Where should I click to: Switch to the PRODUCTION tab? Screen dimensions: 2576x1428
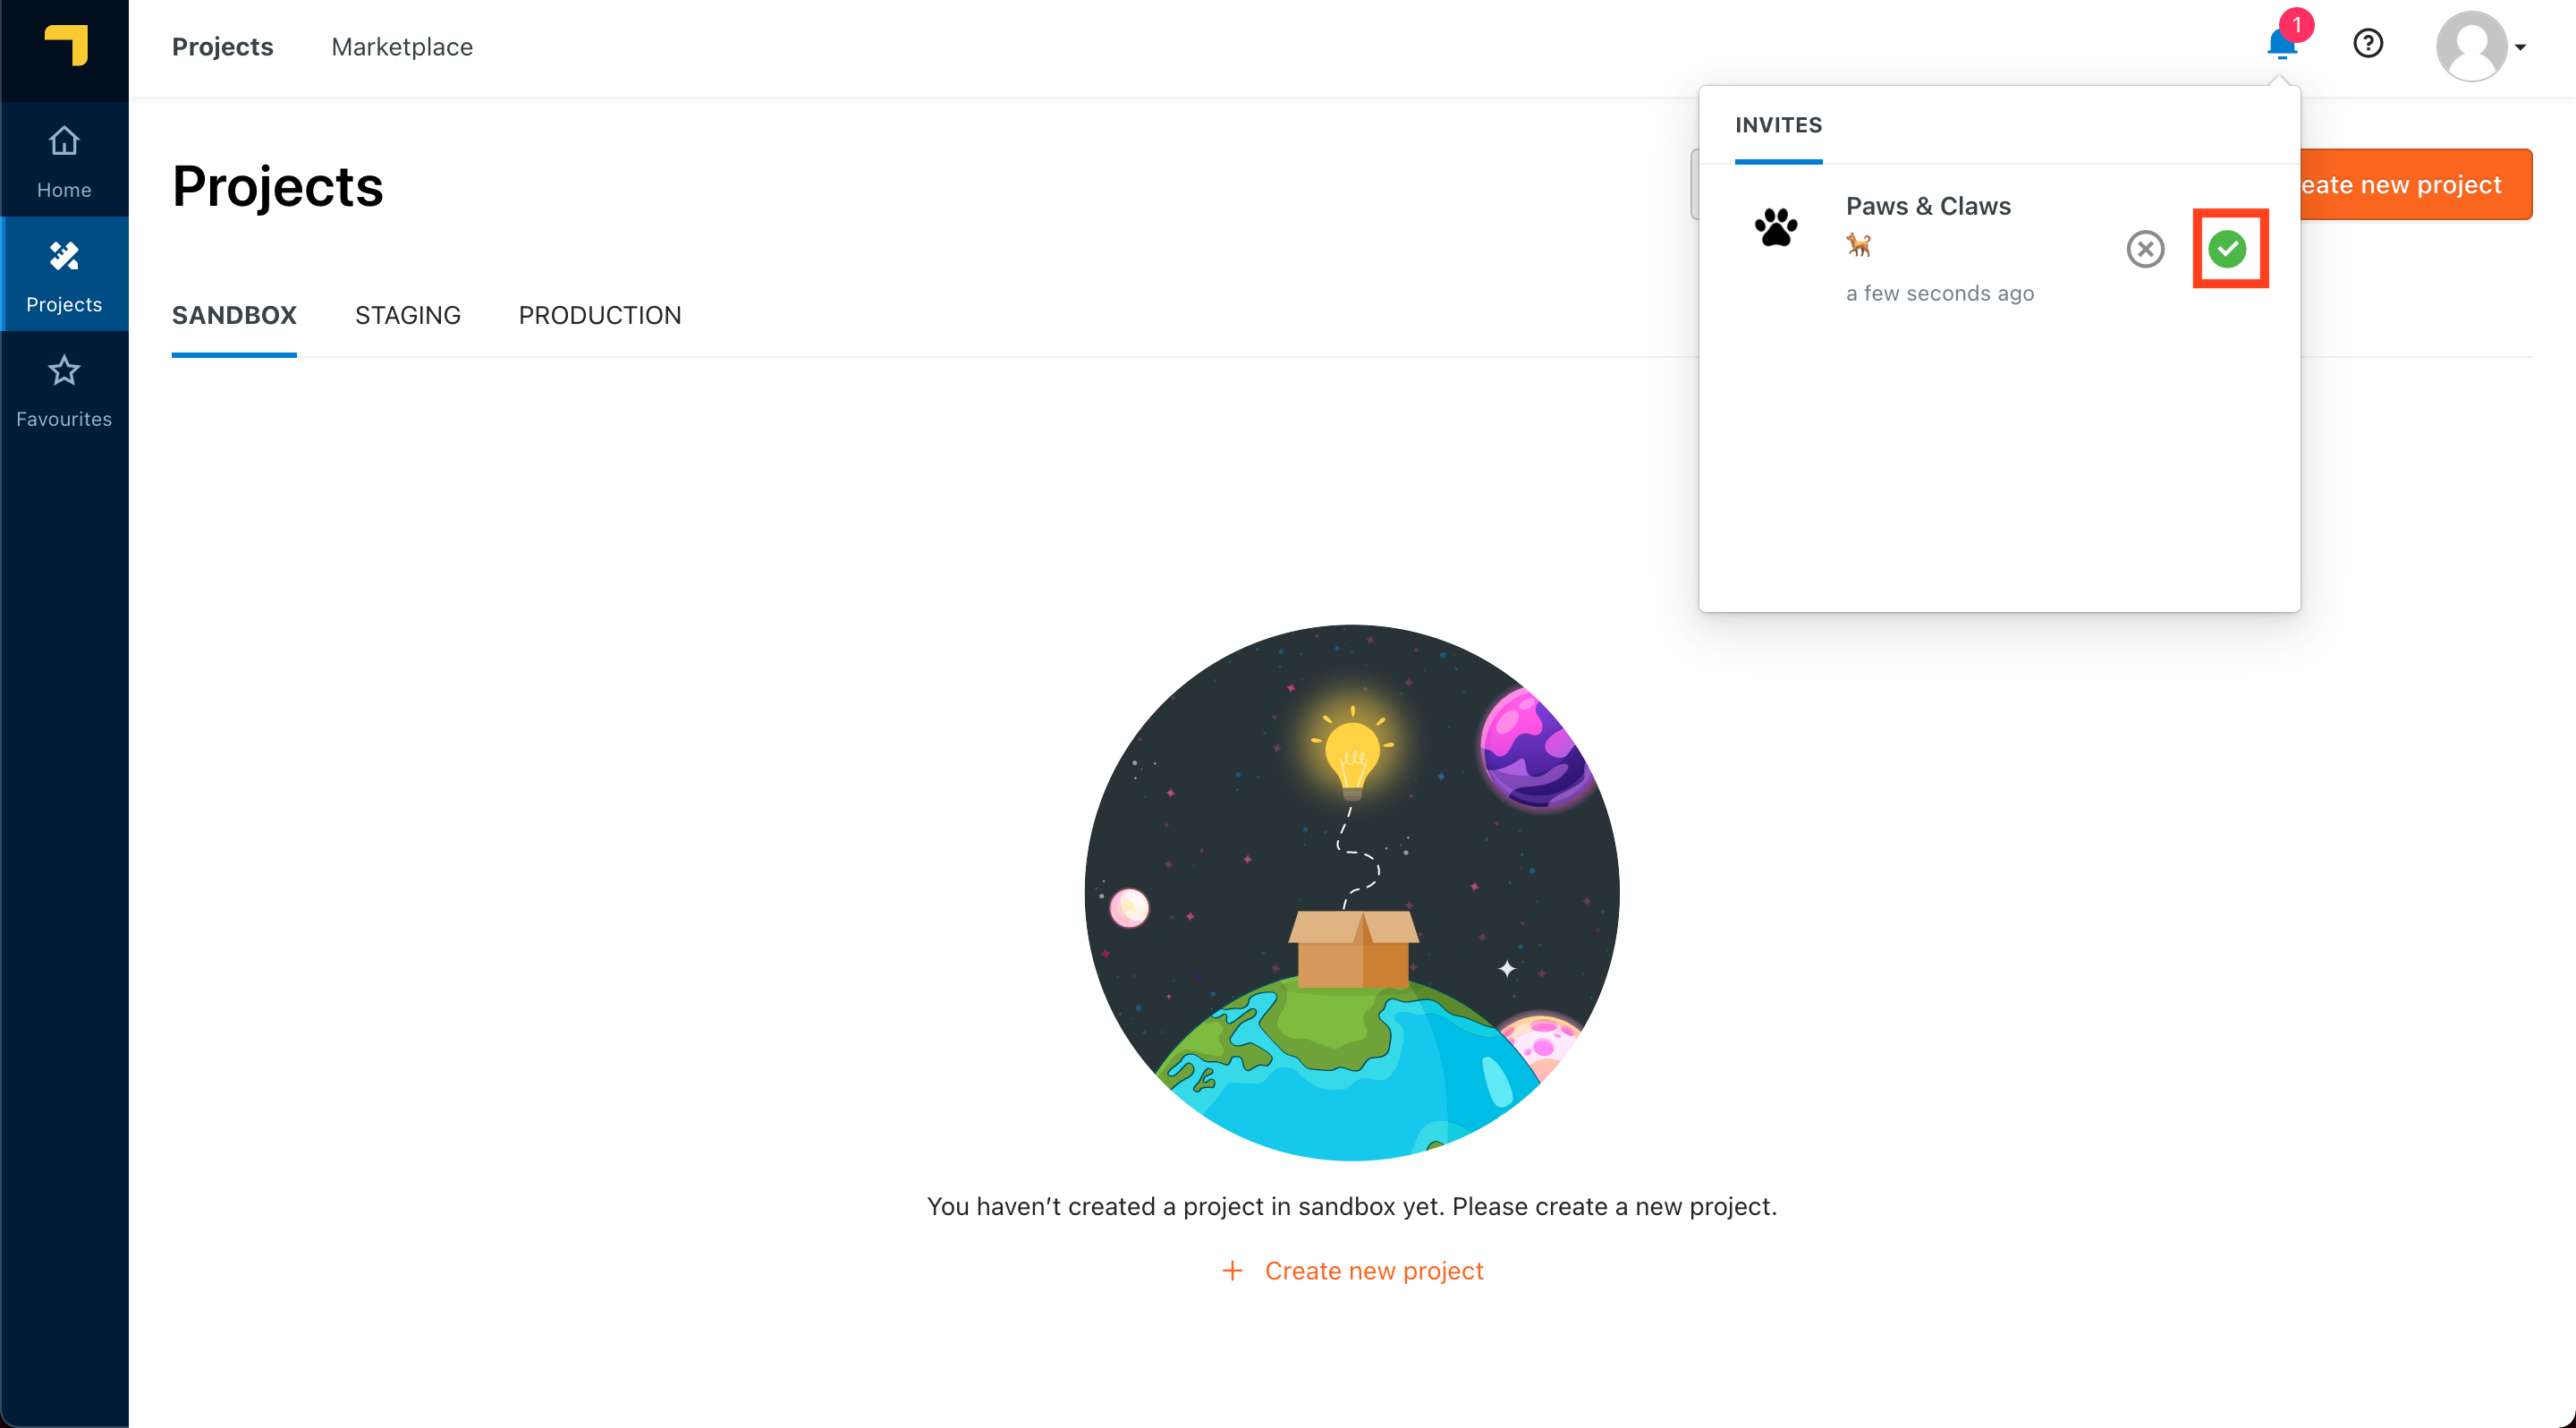tap(599, 315)
